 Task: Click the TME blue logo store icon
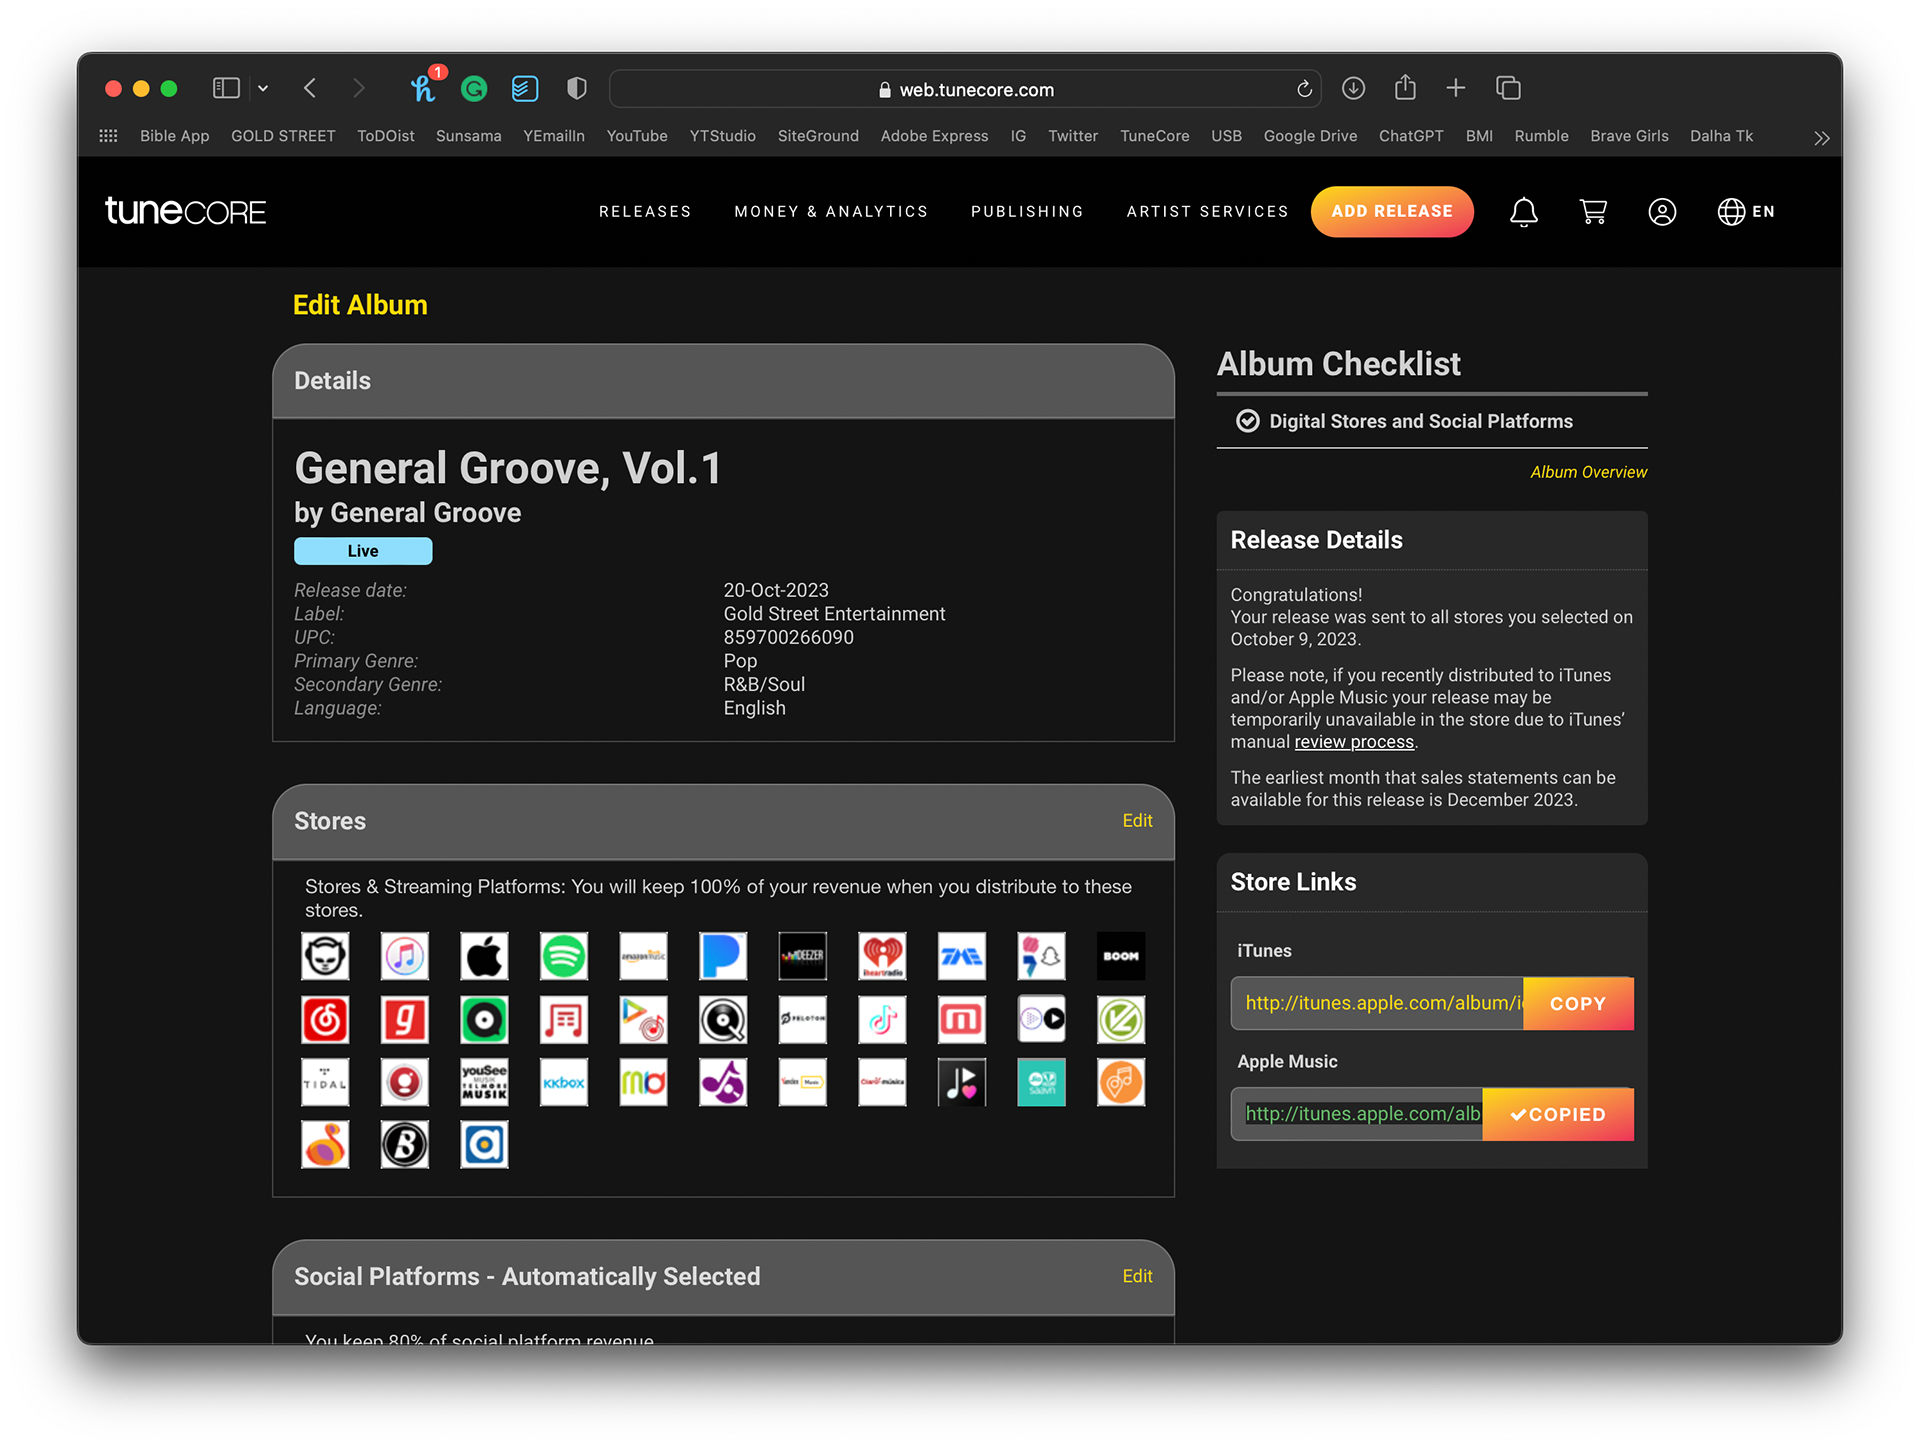coord(962,956)
